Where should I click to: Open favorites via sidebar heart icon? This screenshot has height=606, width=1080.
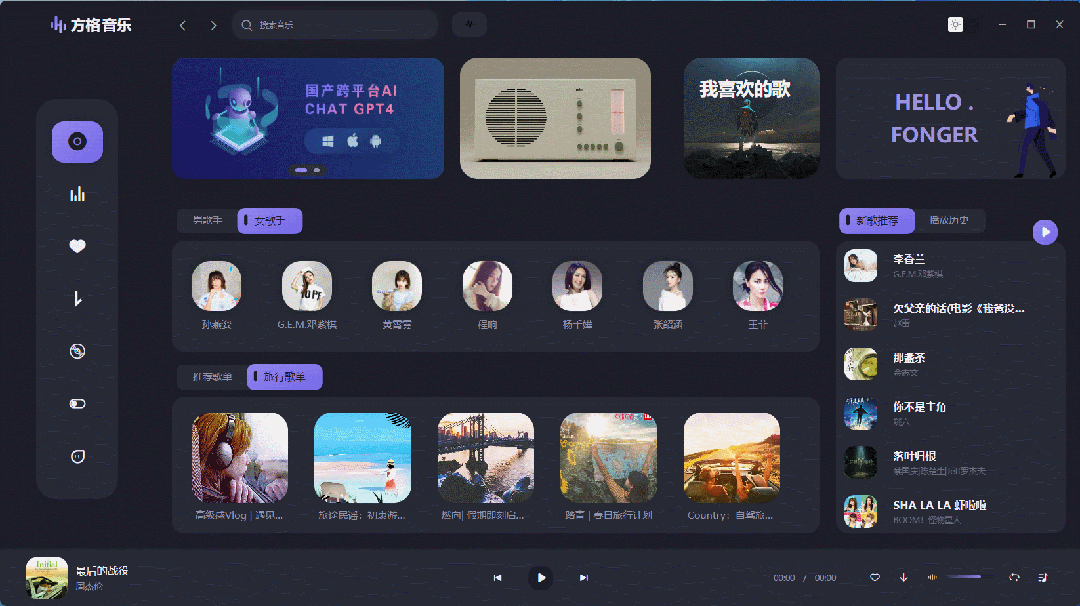[x=77, y=246]
